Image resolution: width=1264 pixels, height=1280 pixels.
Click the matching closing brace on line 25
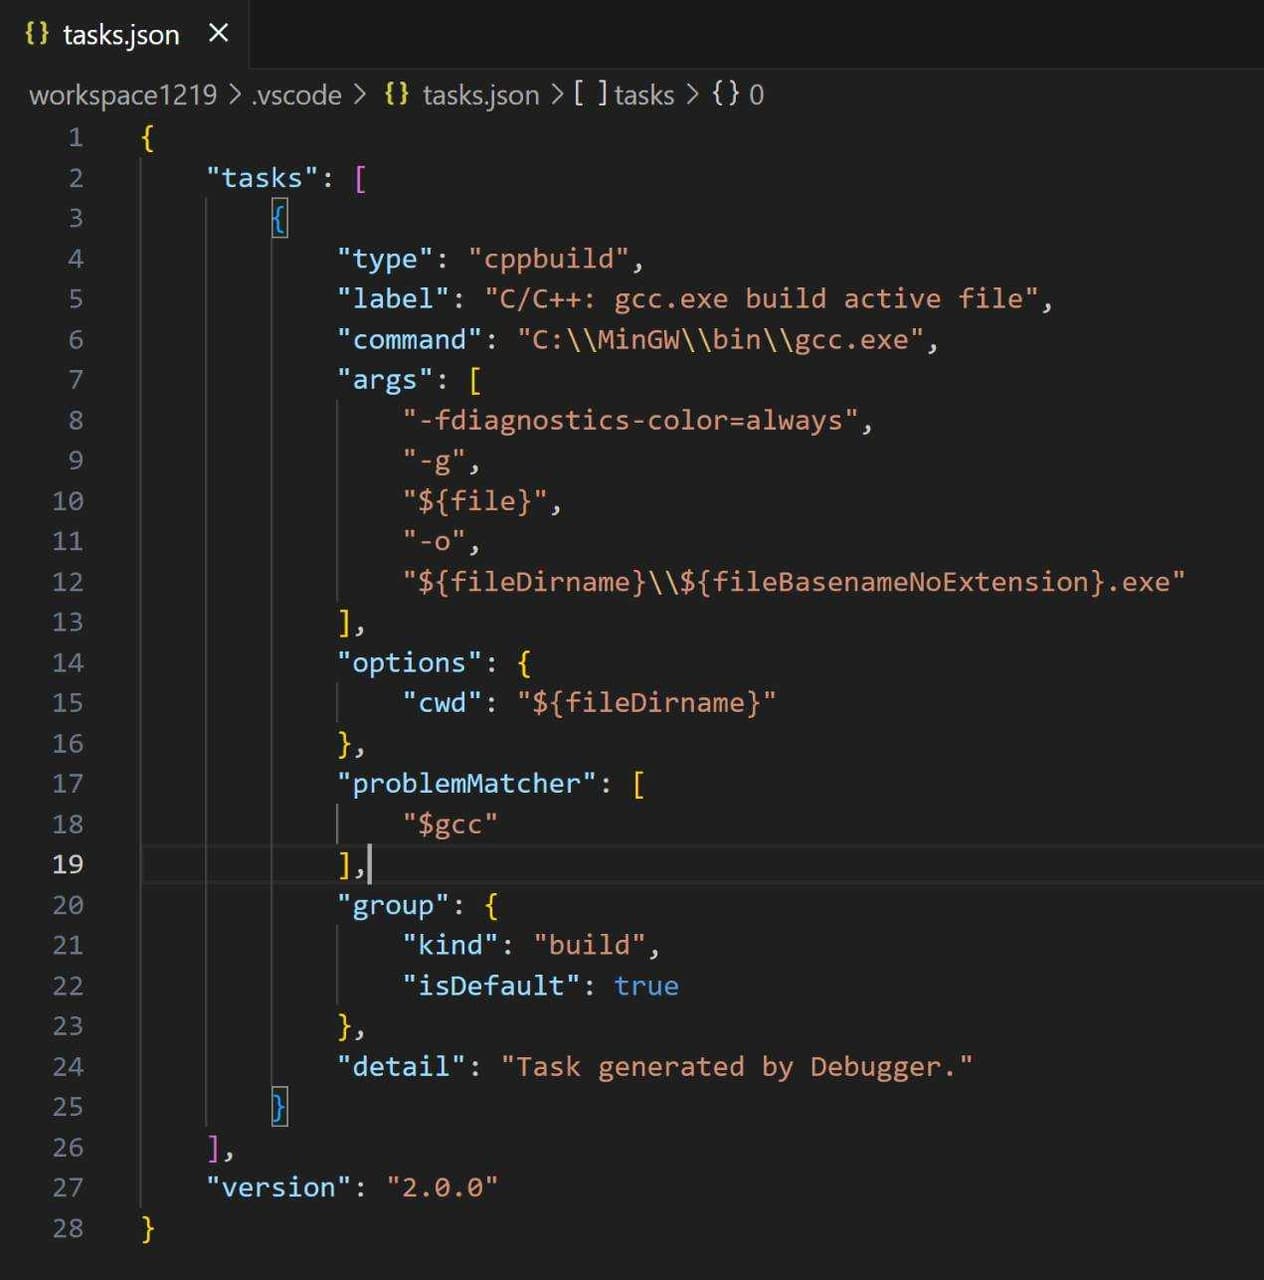click(x=279, y=1107)
